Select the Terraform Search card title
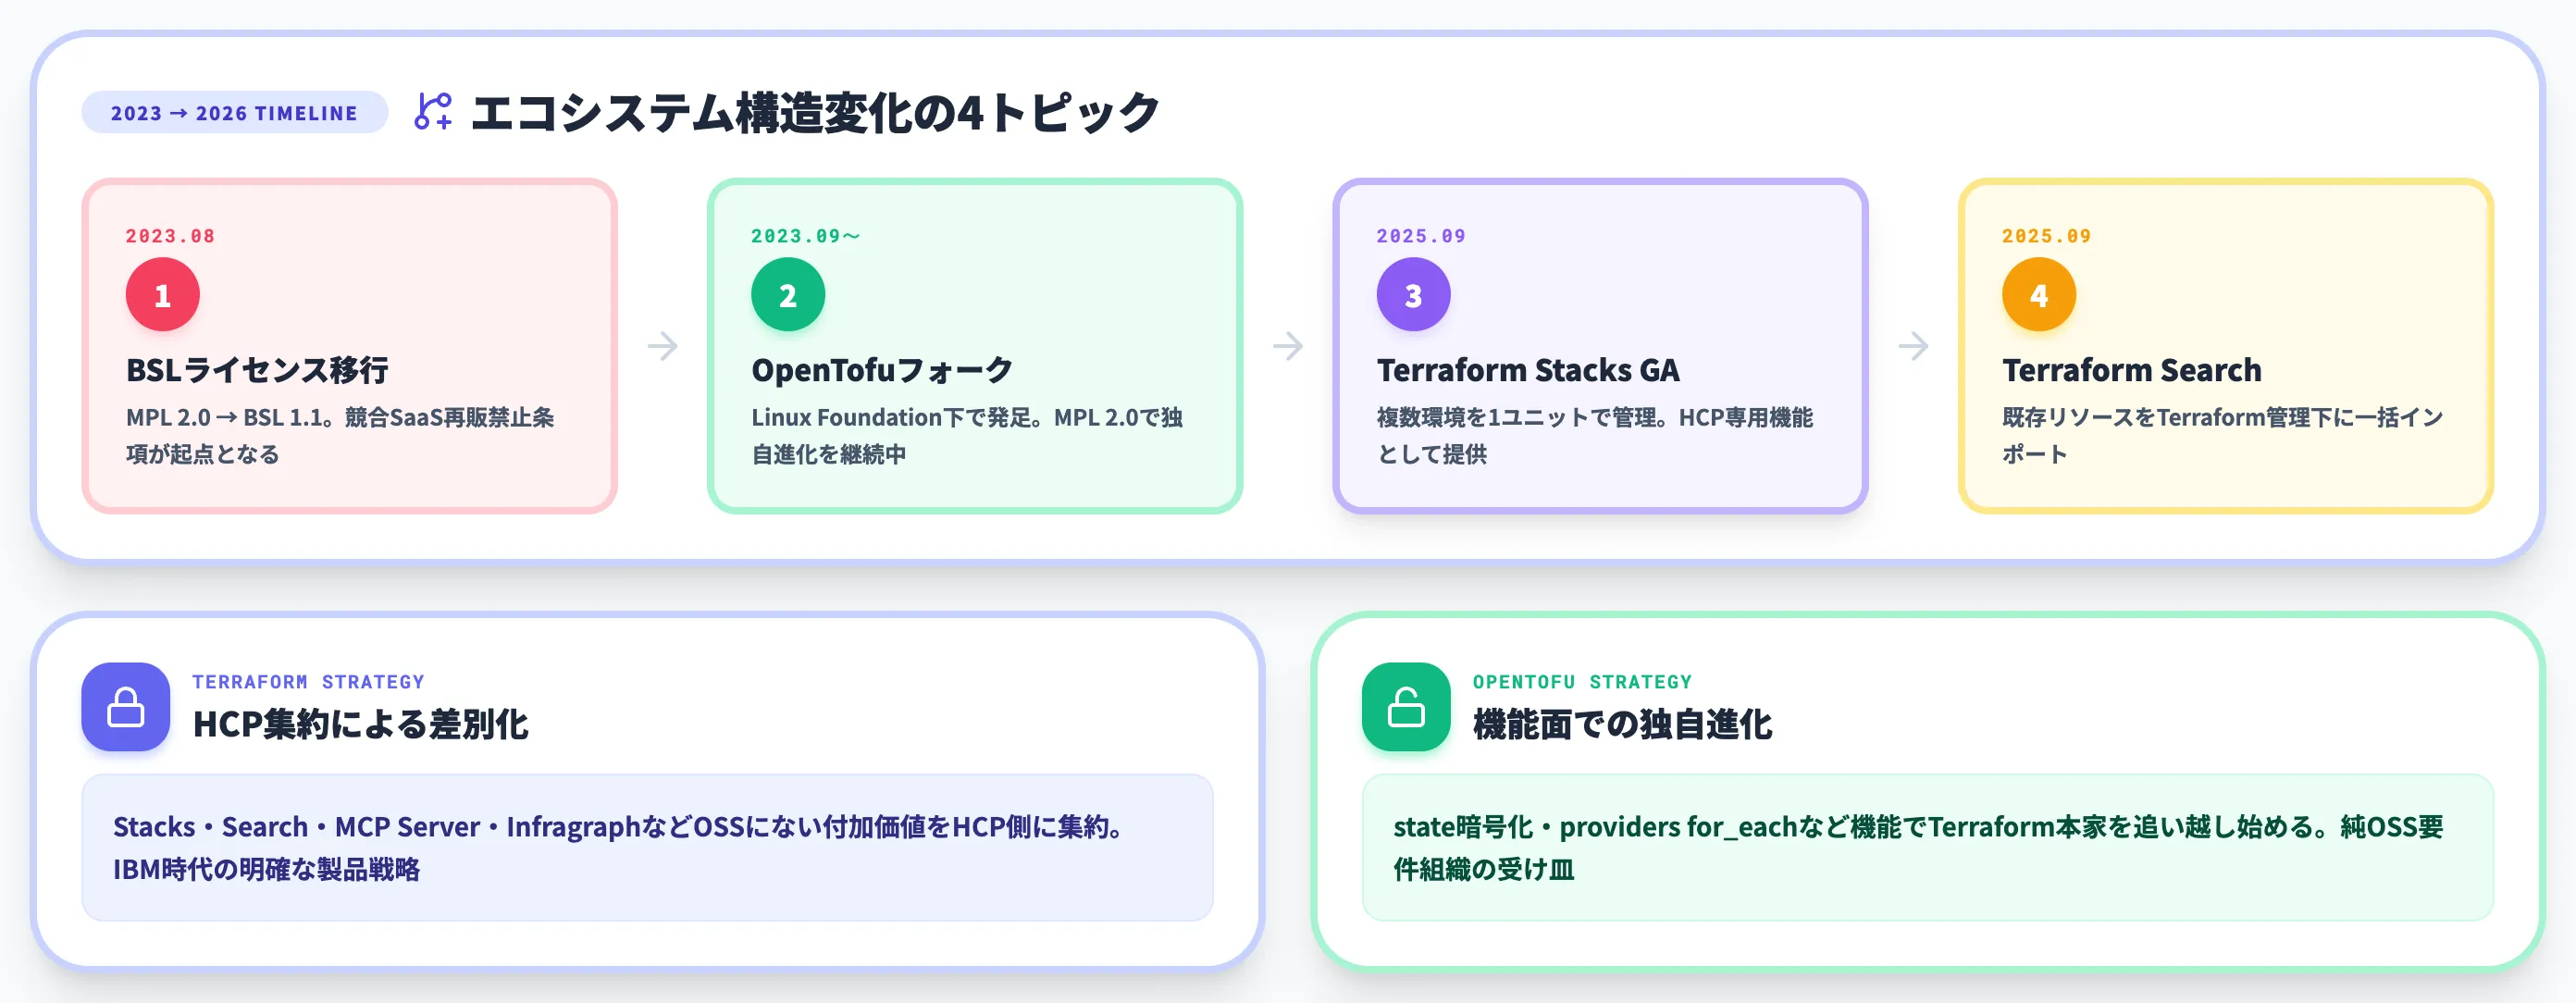 [x=2132, y=370]
